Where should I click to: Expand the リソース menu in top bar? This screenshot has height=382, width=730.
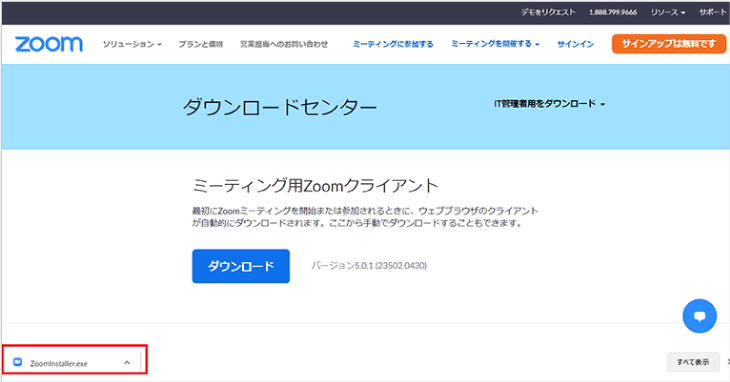pos(668,13)
